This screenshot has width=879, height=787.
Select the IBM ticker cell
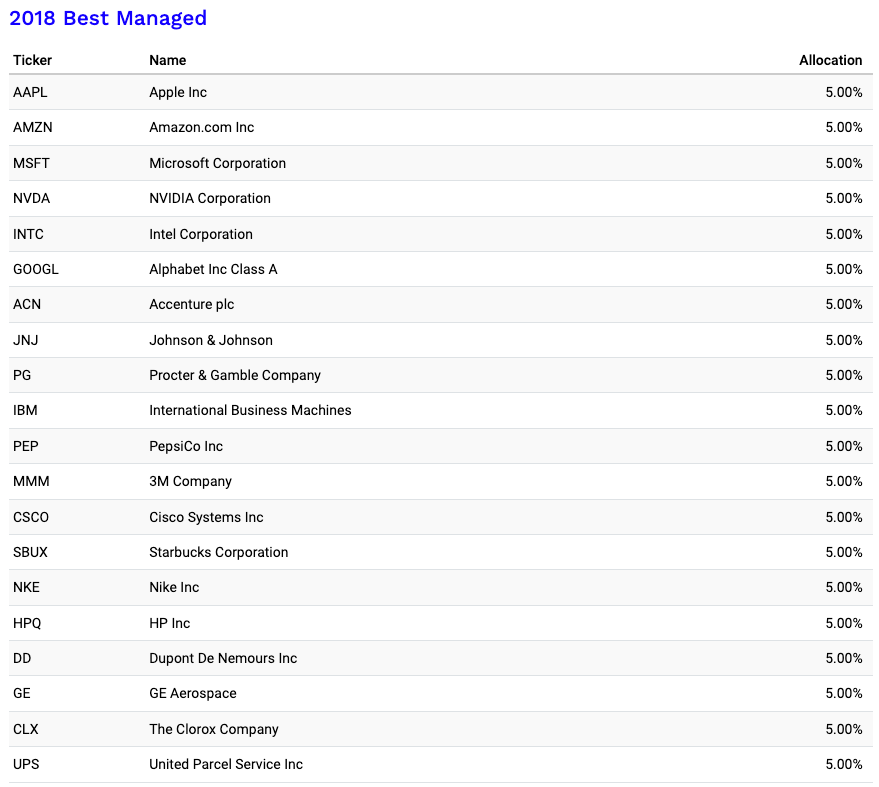(25, 410)
